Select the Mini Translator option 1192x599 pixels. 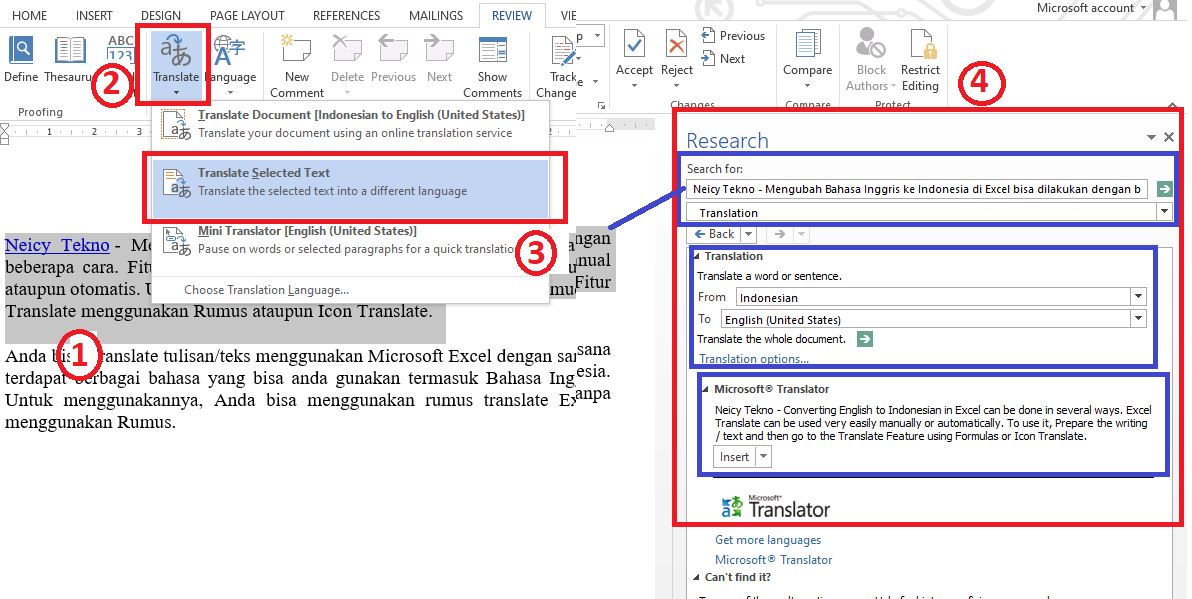click(x=350, y=240)
